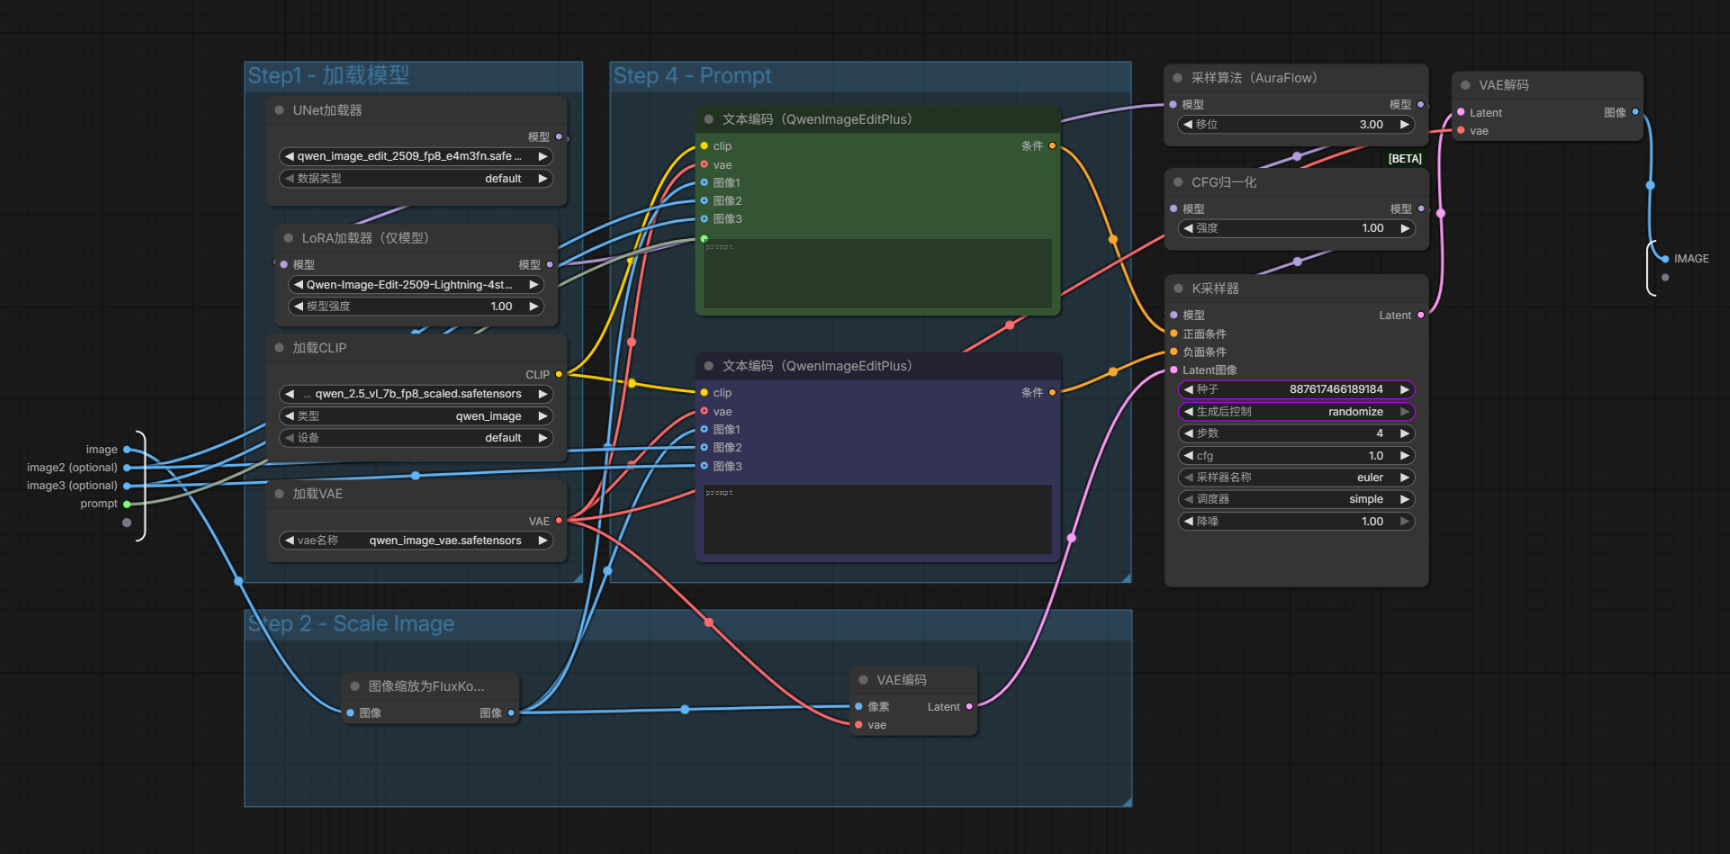Viewport: 1730px width, 854px height.
Task: Open the 生成后控制 randomize dropdown
Action: (1296, 411)
